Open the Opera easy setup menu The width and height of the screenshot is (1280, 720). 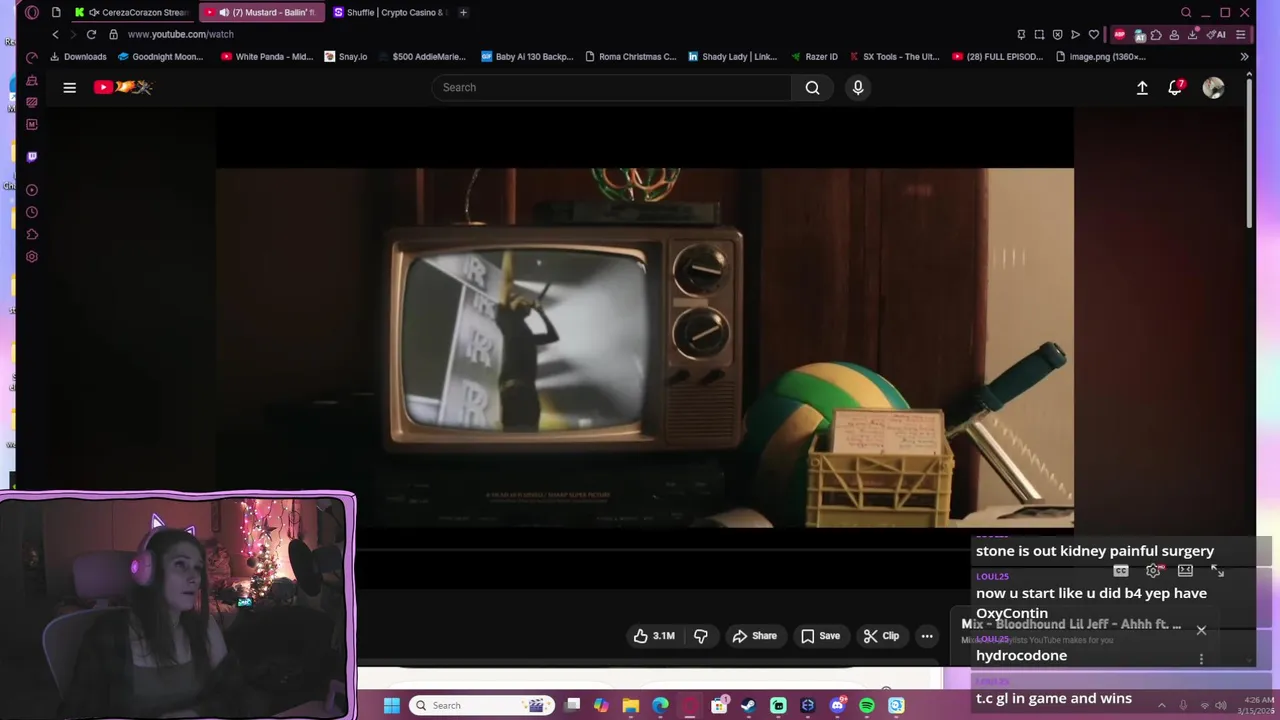tap(1241, 35)
